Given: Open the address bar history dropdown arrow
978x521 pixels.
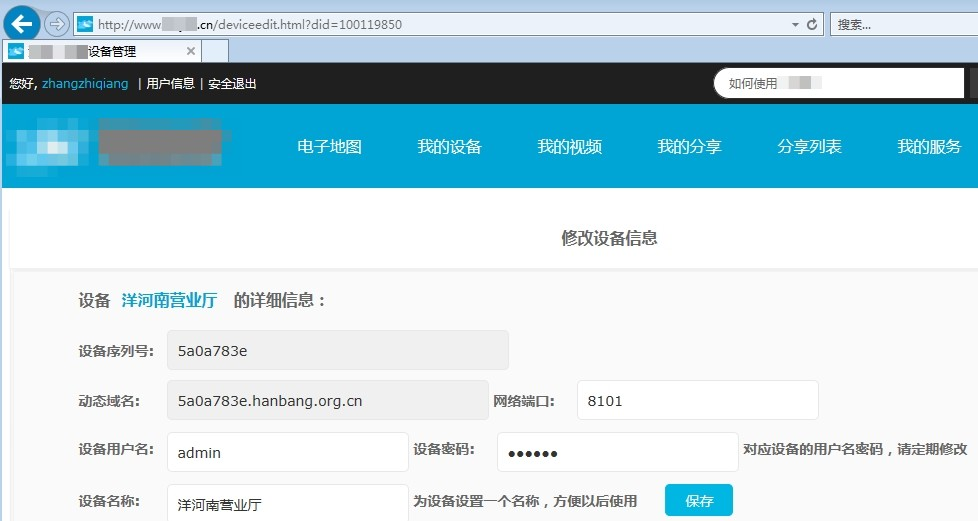Looking at the screenshot, I should click(795, 24).
